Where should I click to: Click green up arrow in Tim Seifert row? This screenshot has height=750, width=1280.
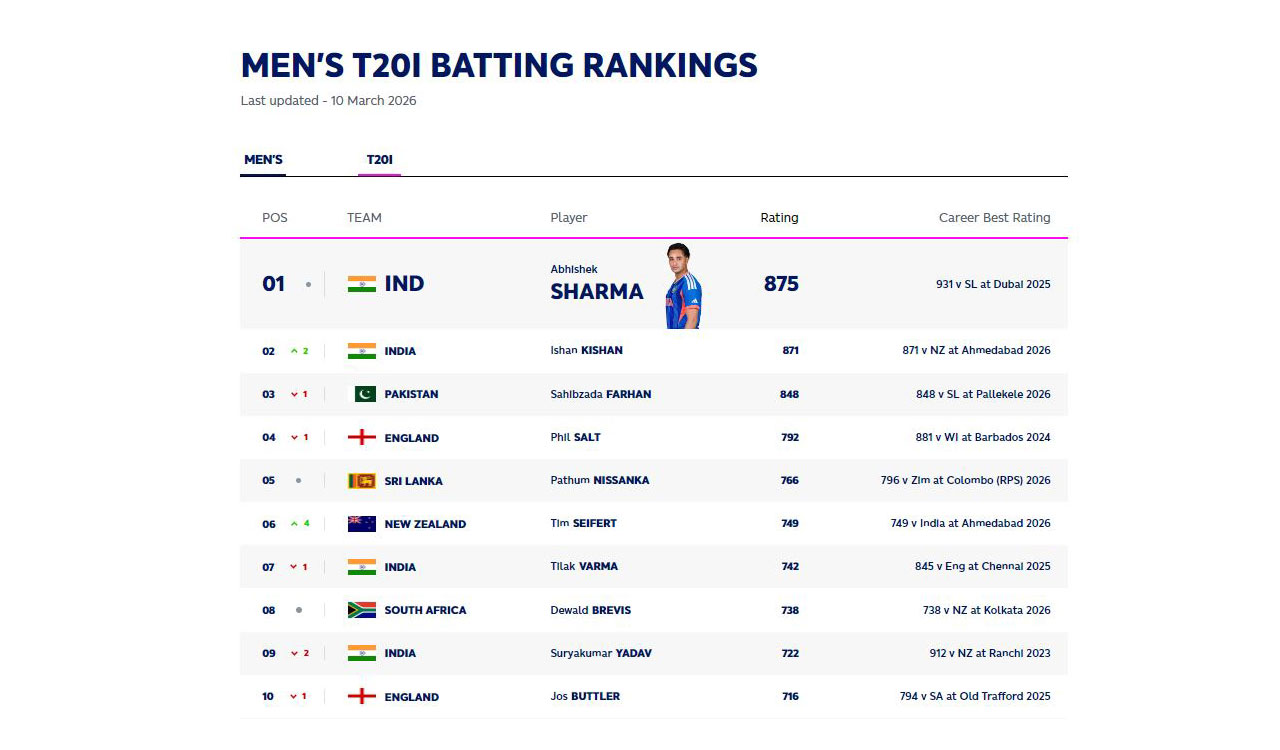295,524
